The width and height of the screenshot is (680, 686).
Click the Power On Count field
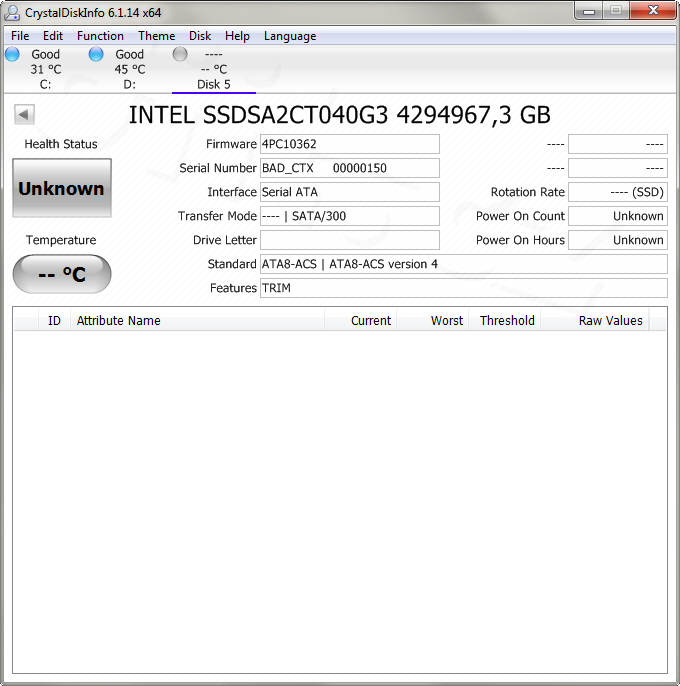(618, 216)
